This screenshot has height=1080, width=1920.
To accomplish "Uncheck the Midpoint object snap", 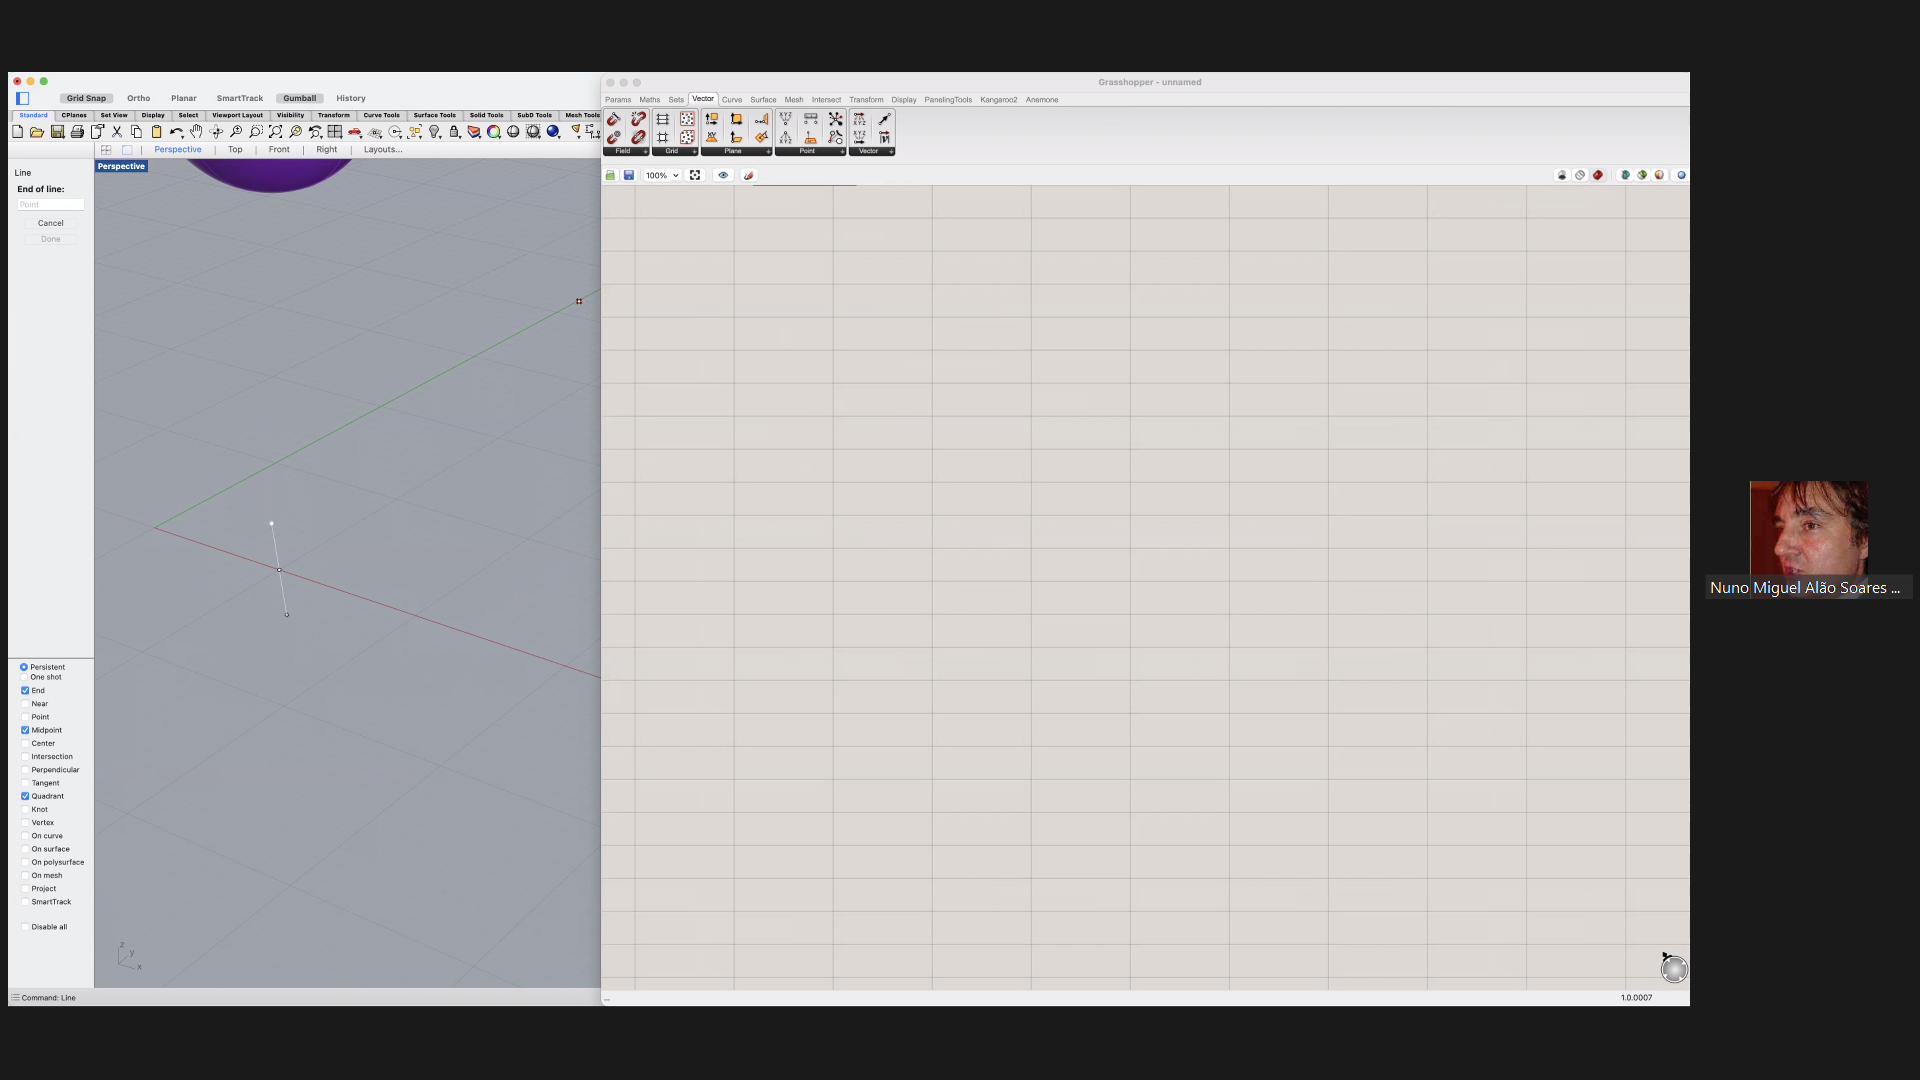I will pos(25,730).
